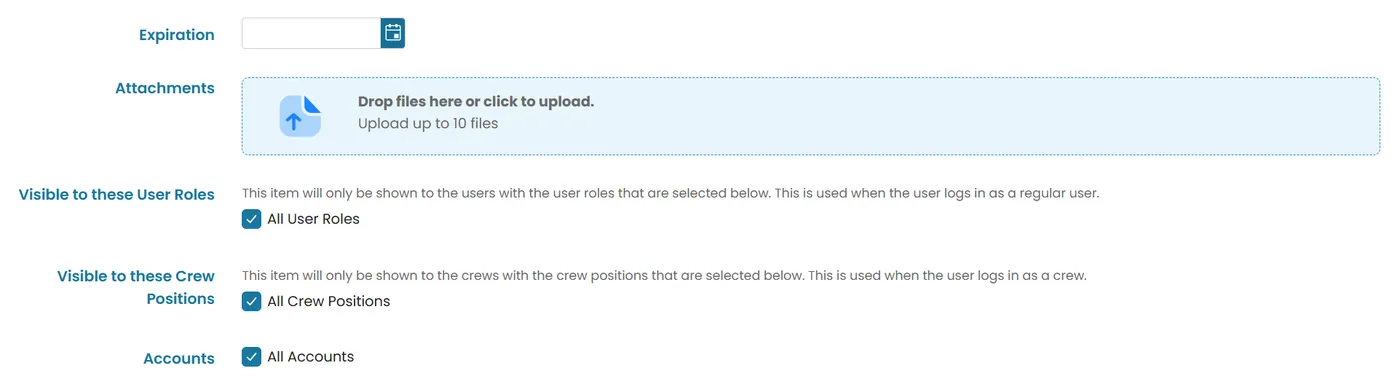Click the Accounts field label

[x=179, y=358]
